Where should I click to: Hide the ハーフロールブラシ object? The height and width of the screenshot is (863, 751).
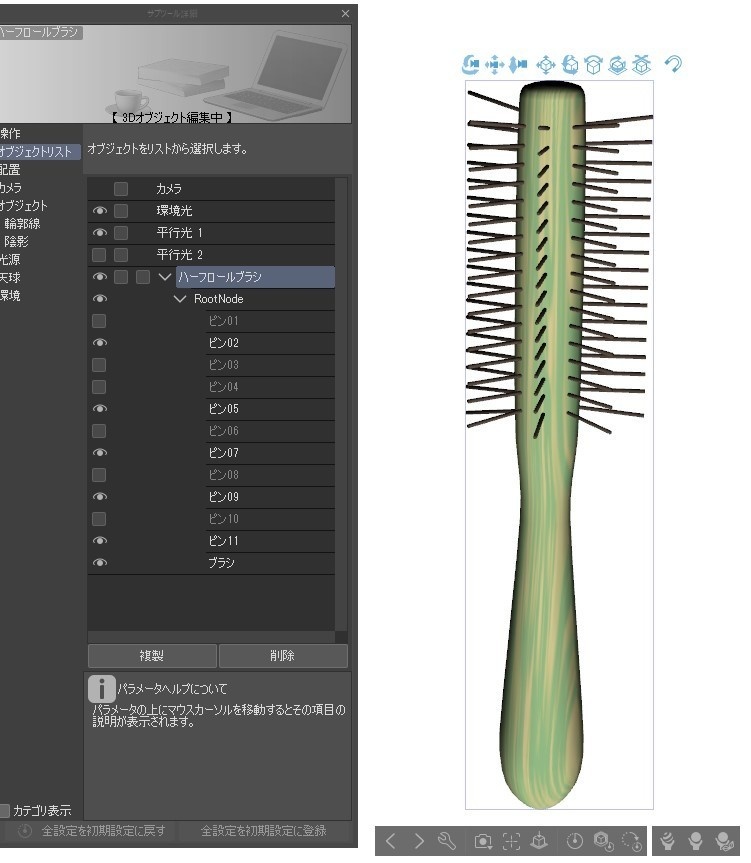[99, 277]
